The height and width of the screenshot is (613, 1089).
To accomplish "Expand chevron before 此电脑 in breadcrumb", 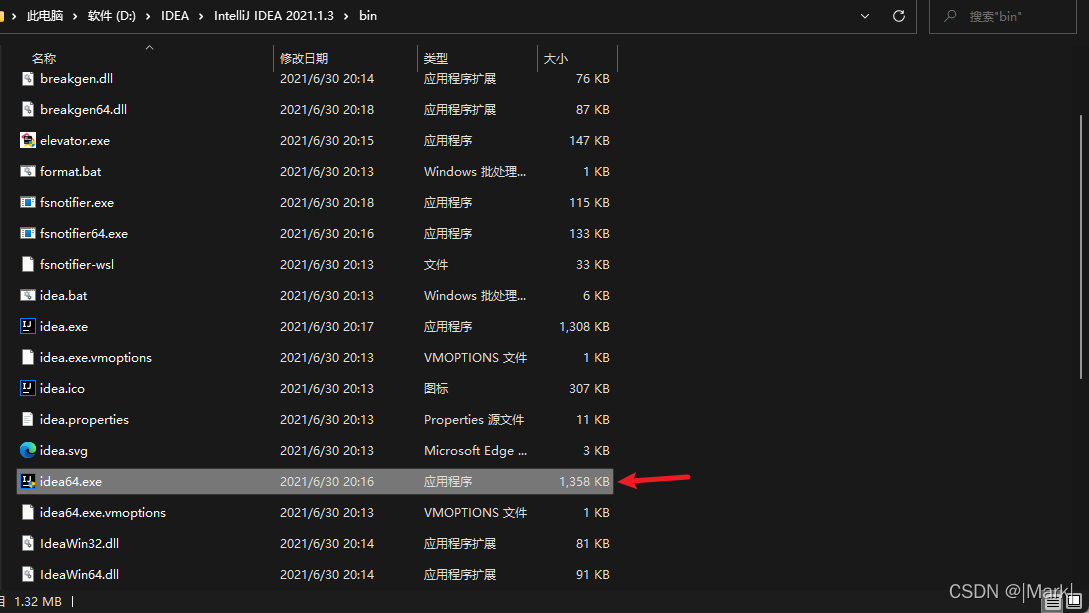I will pos(14,16).
